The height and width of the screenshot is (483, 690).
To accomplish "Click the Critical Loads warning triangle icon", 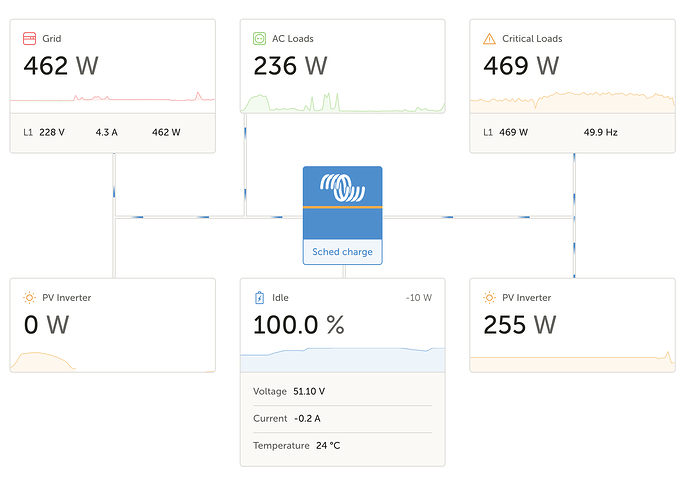I will [x=489, y=39].
